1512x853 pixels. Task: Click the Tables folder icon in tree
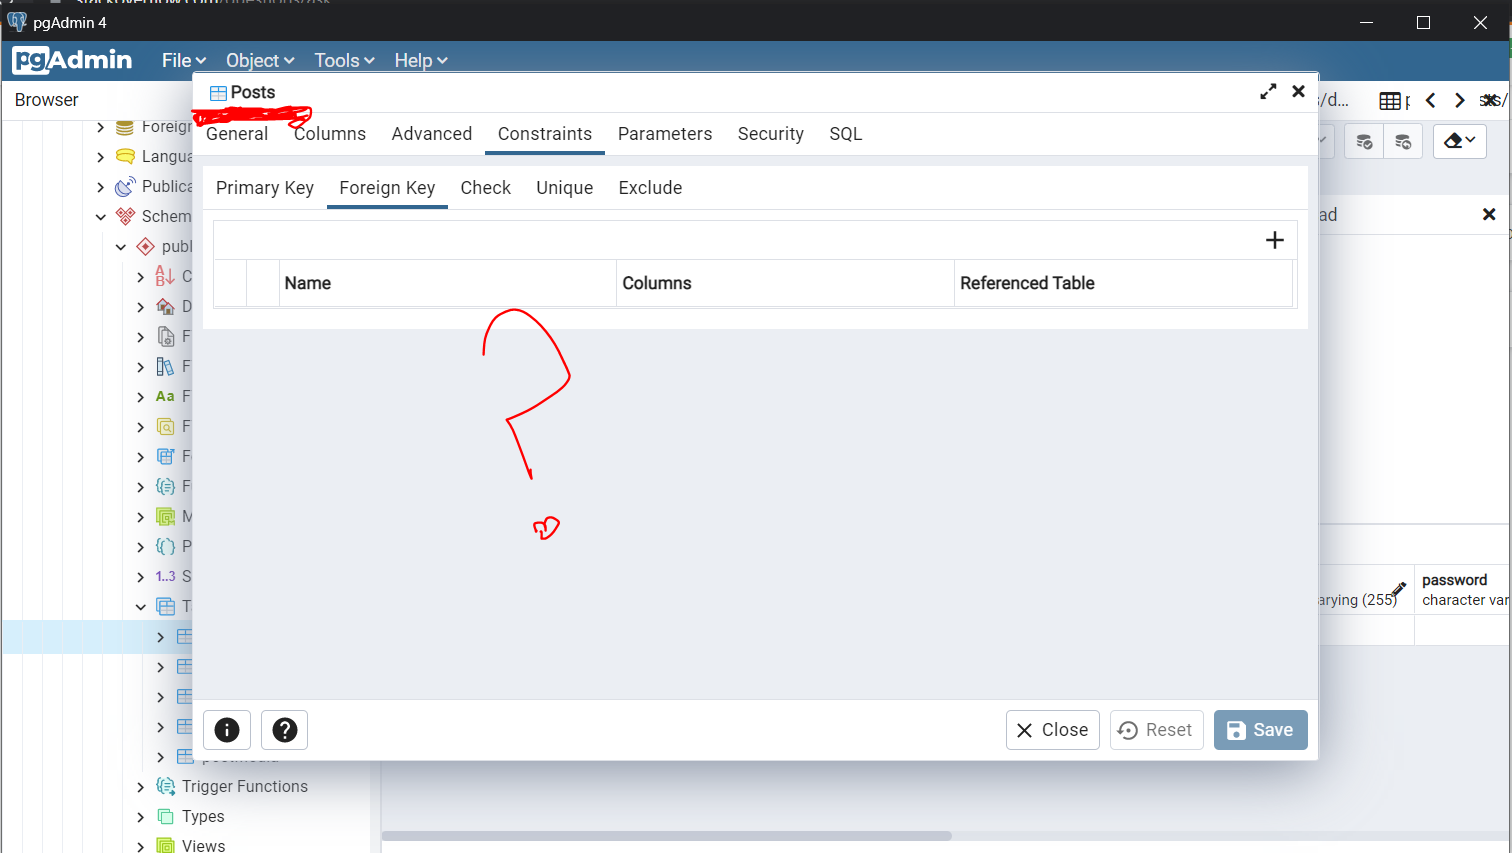165,607
